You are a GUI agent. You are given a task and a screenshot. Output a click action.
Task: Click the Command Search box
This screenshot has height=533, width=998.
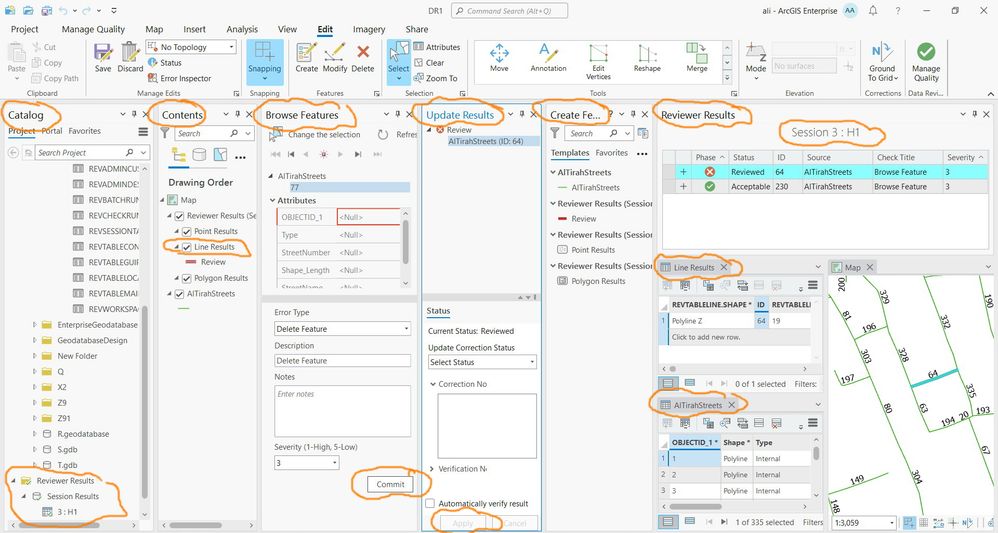[x=509, y=11]
